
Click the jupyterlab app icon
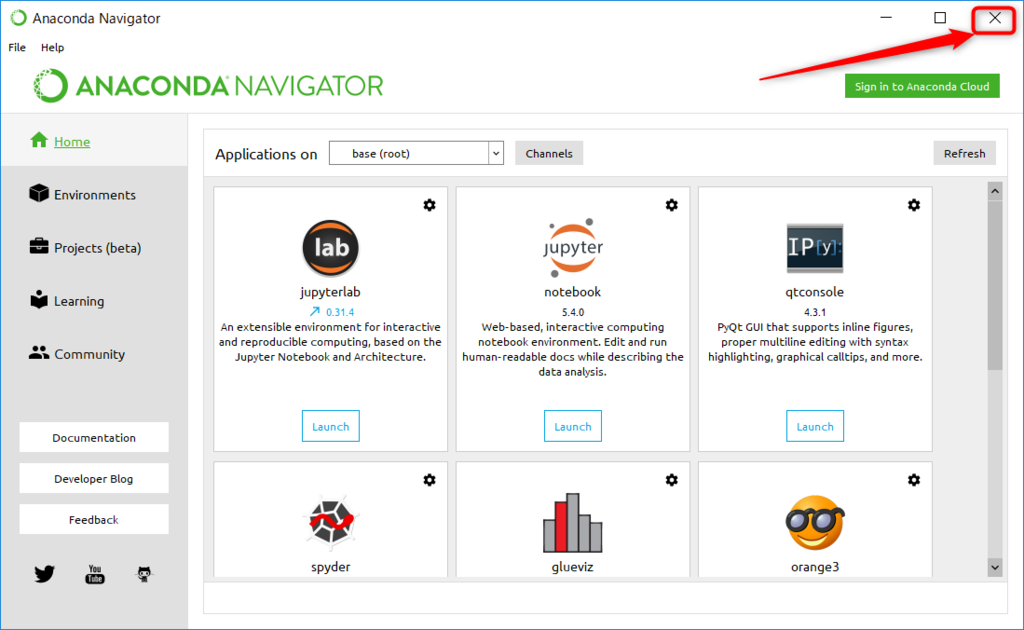[x=330, y=248]
